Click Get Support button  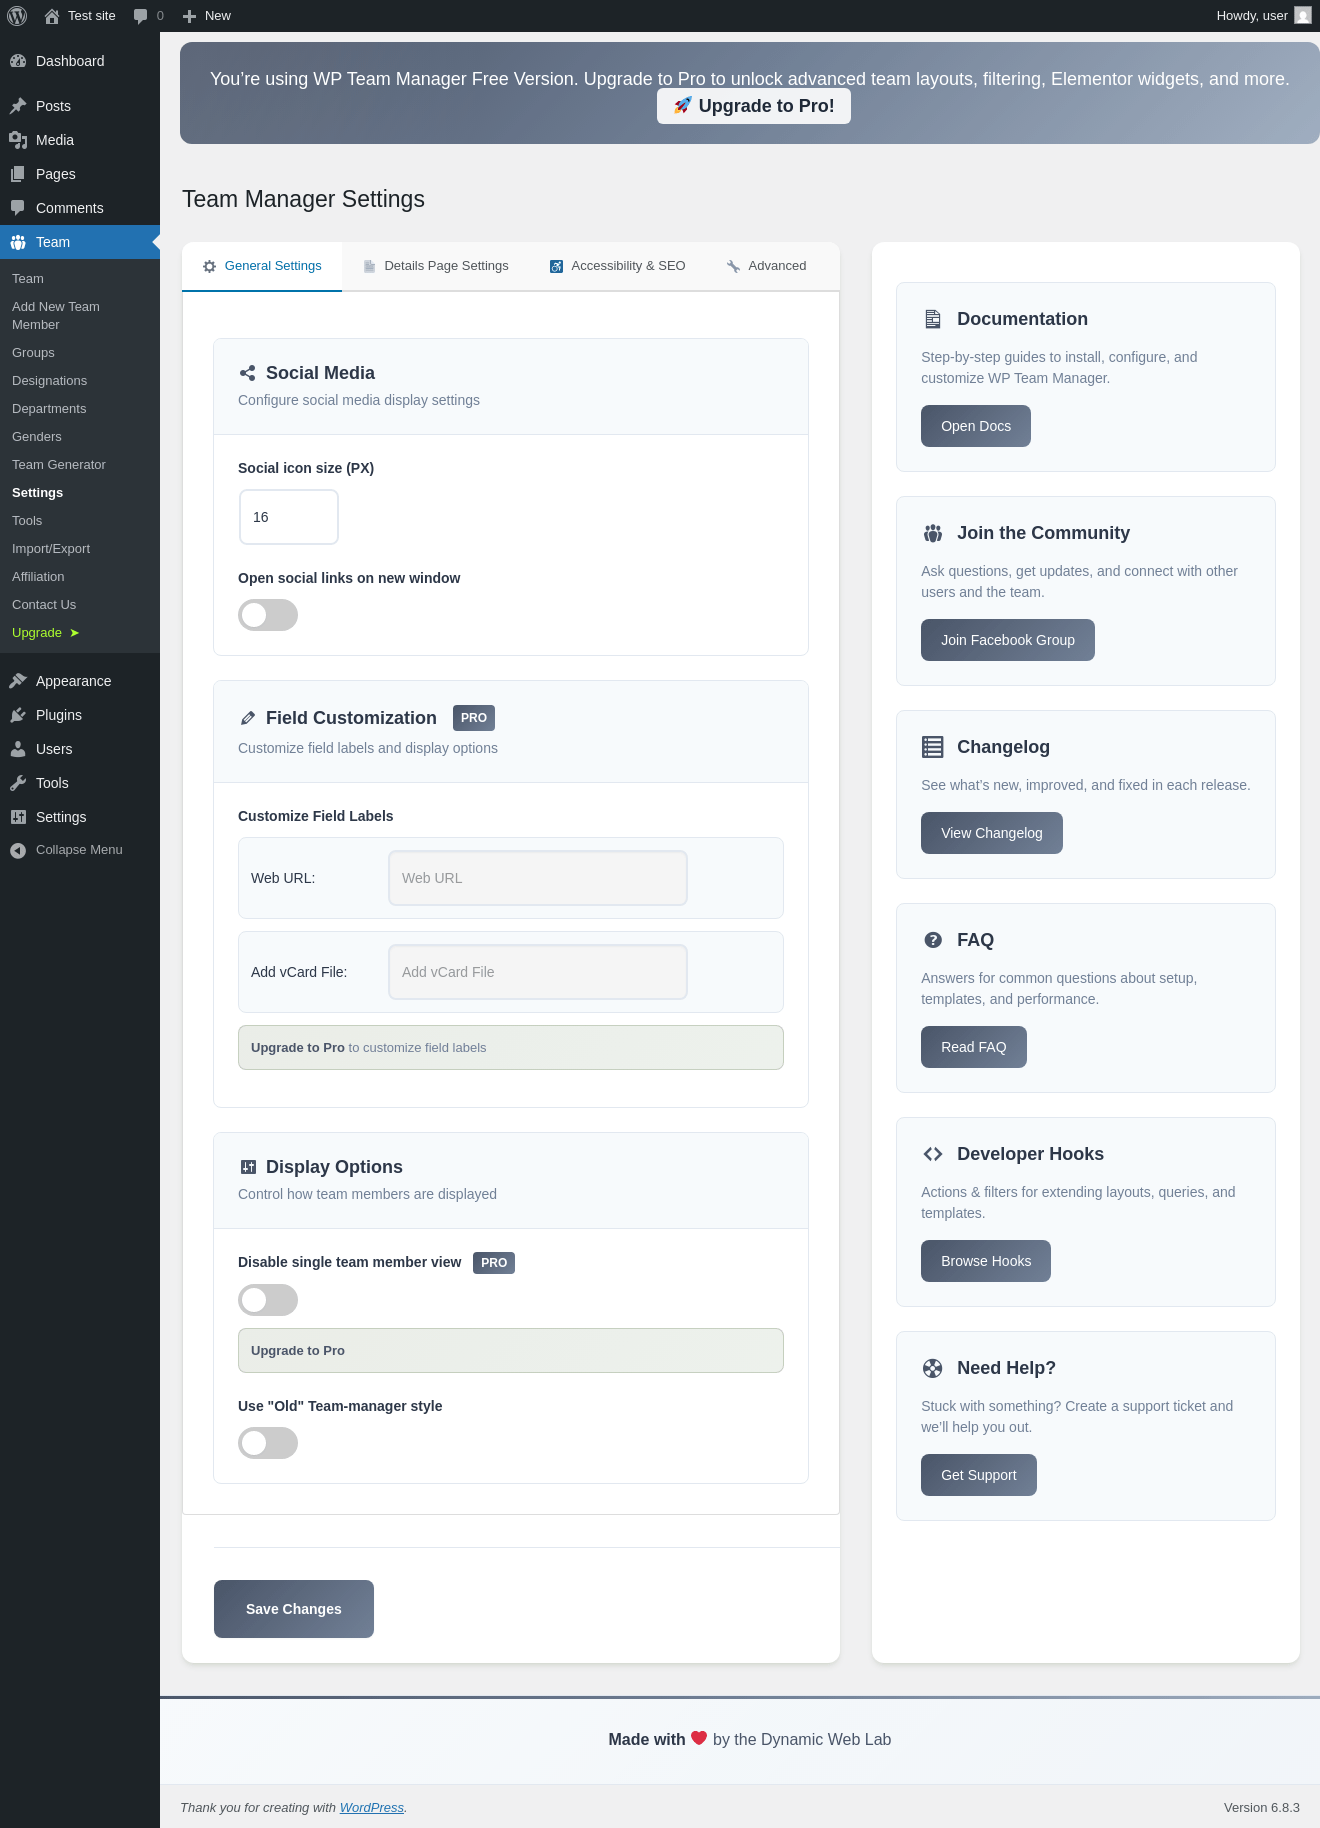point(979,1475)
